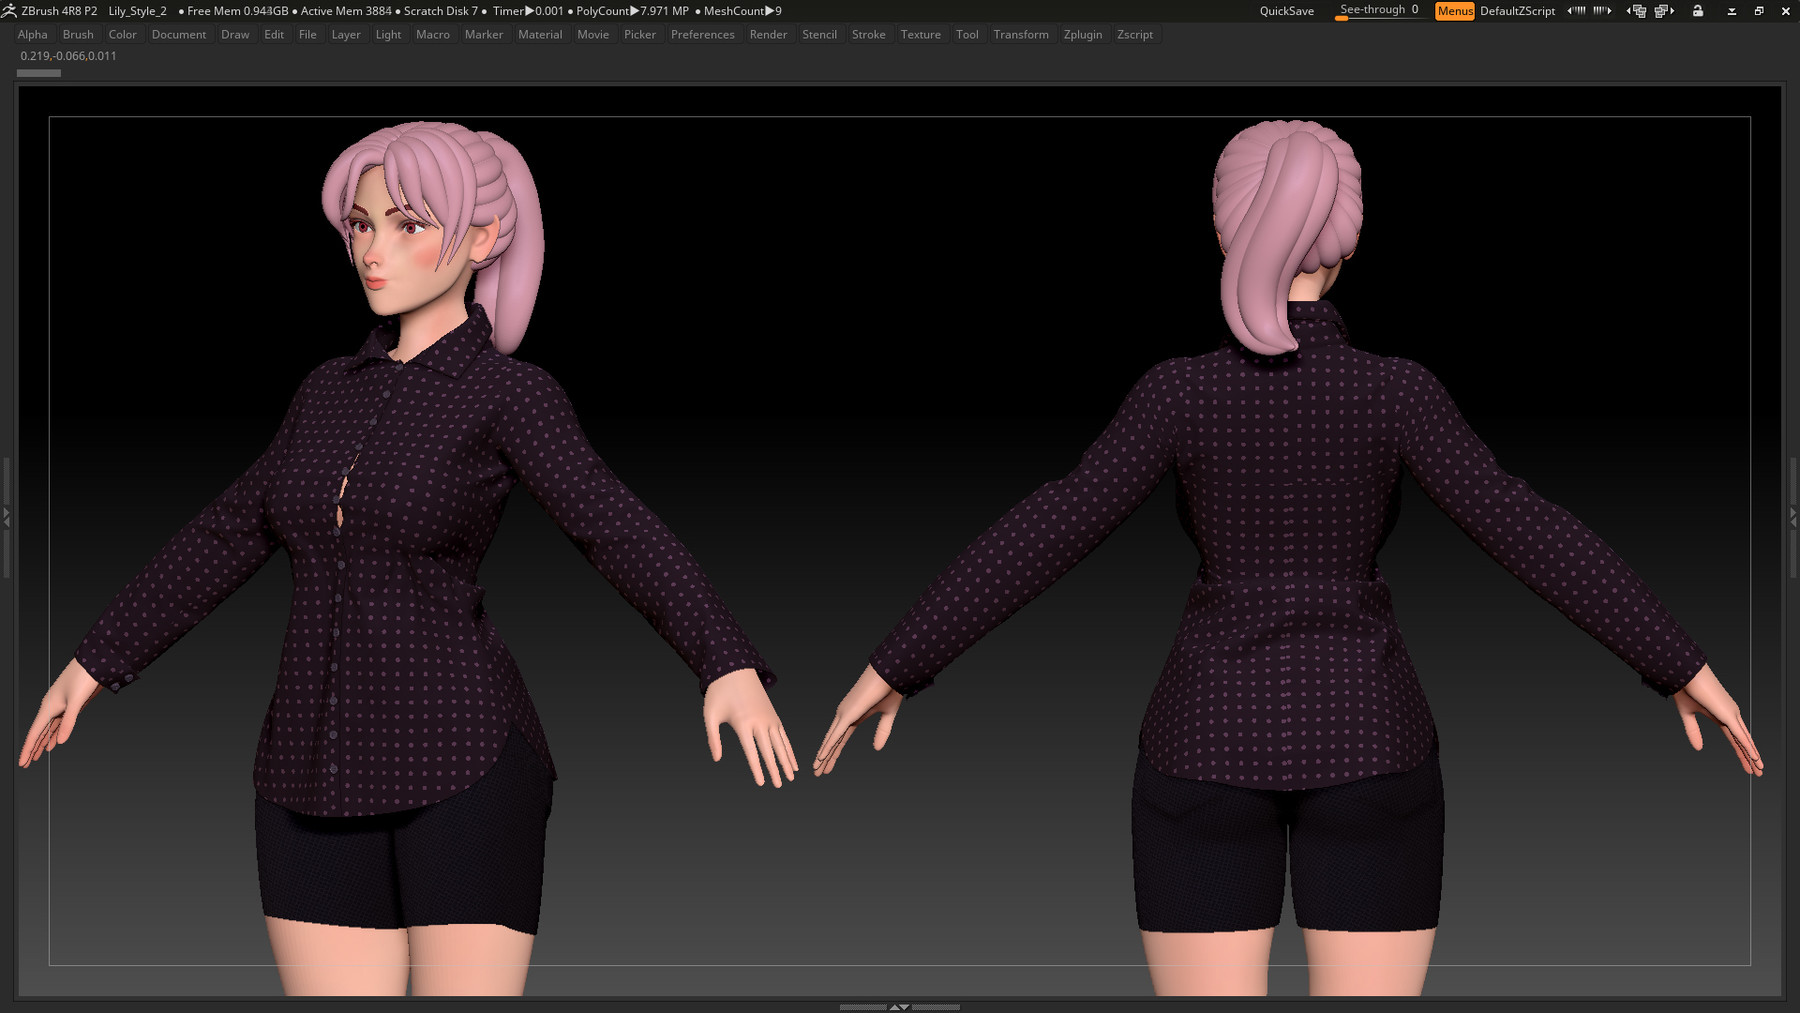Toggle the orange Menus button
The image size is (1800, 1013).
1454,11
